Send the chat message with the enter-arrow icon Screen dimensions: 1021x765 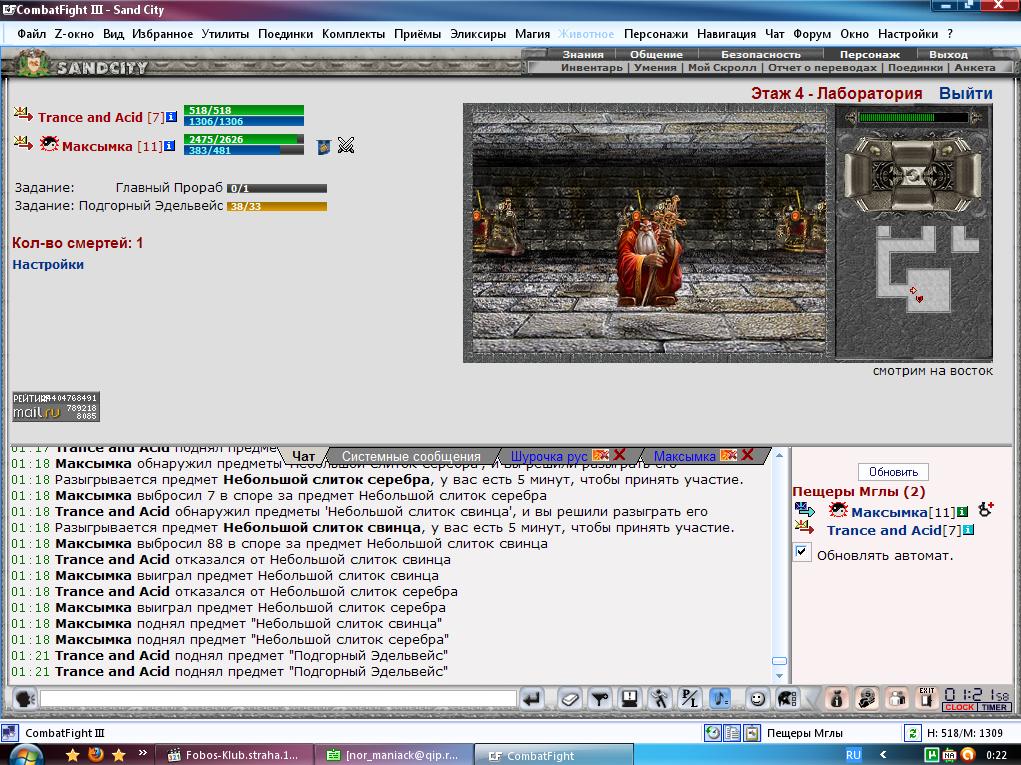[x=532, y=699]
